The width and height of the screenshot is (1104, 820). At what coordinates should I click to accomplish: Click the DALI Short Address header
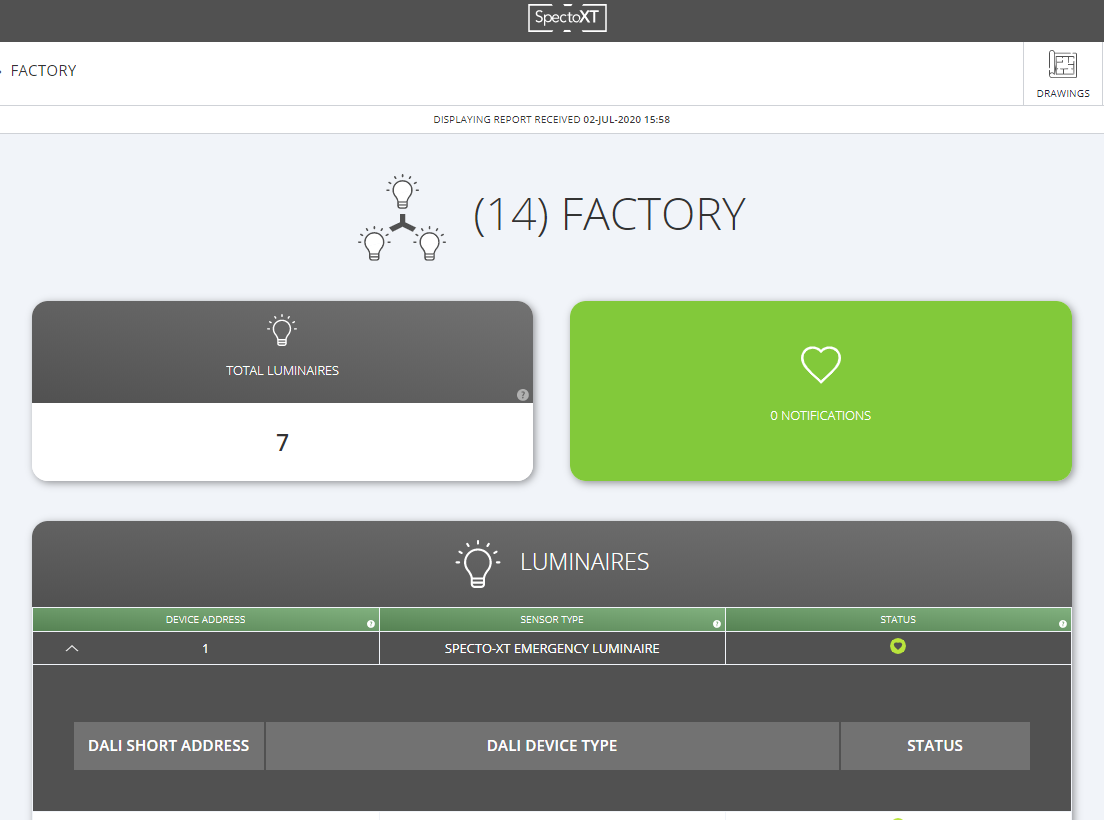click(x=169, y=745)
